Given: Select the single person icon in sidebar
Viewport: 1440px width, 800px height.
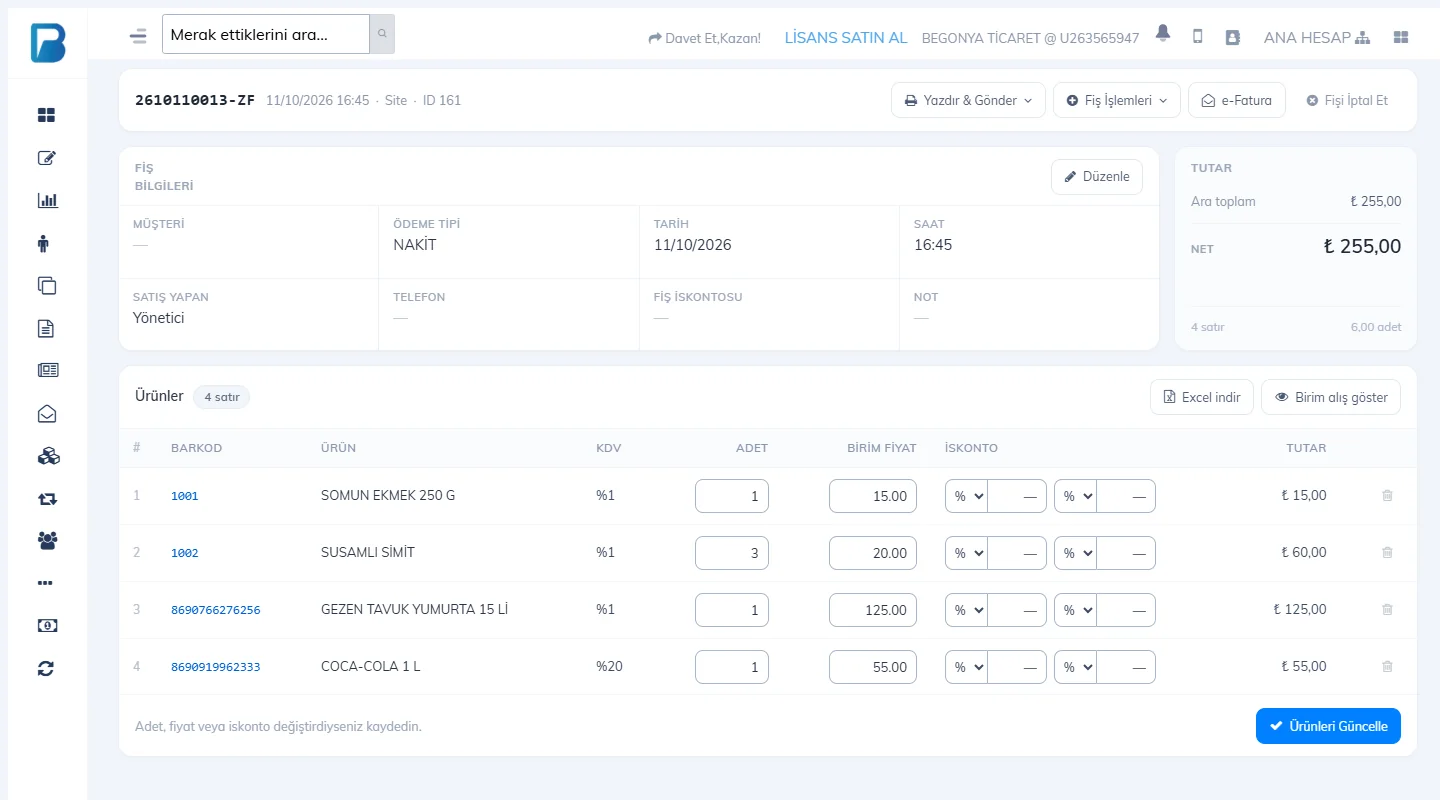Looking at the screenshot, I should pyautogui.click(x=43, y=243).
